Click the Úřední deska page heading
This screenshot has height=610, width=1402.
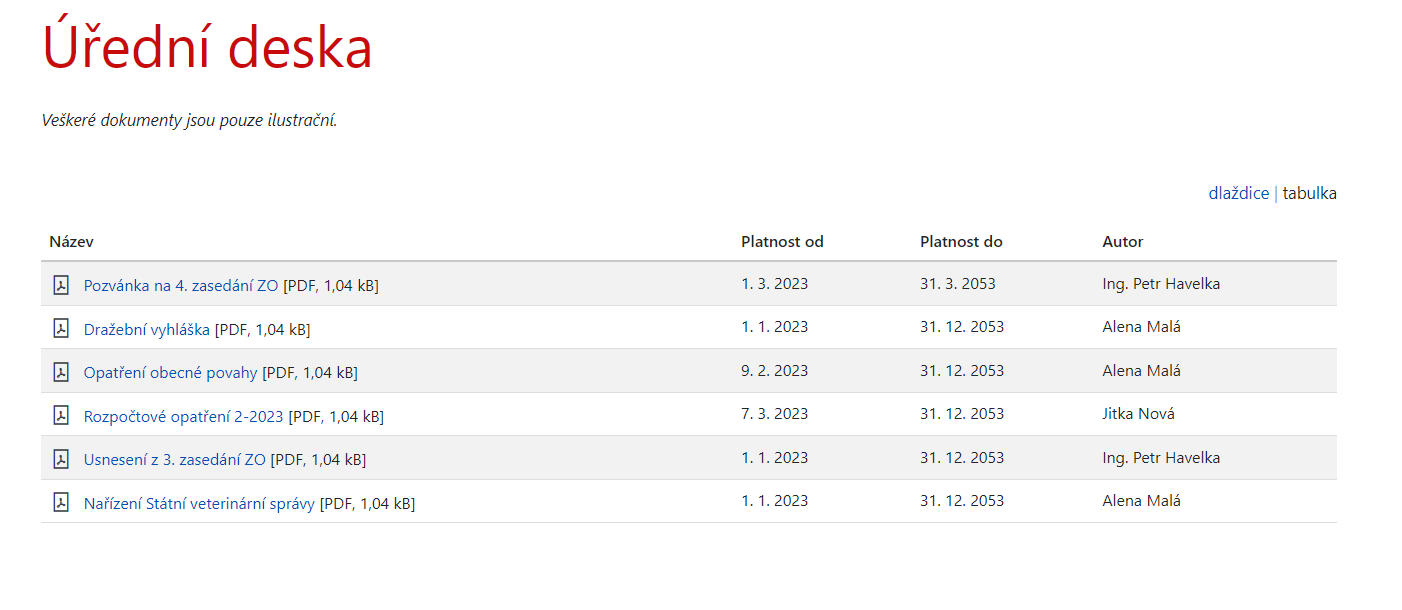207,47
